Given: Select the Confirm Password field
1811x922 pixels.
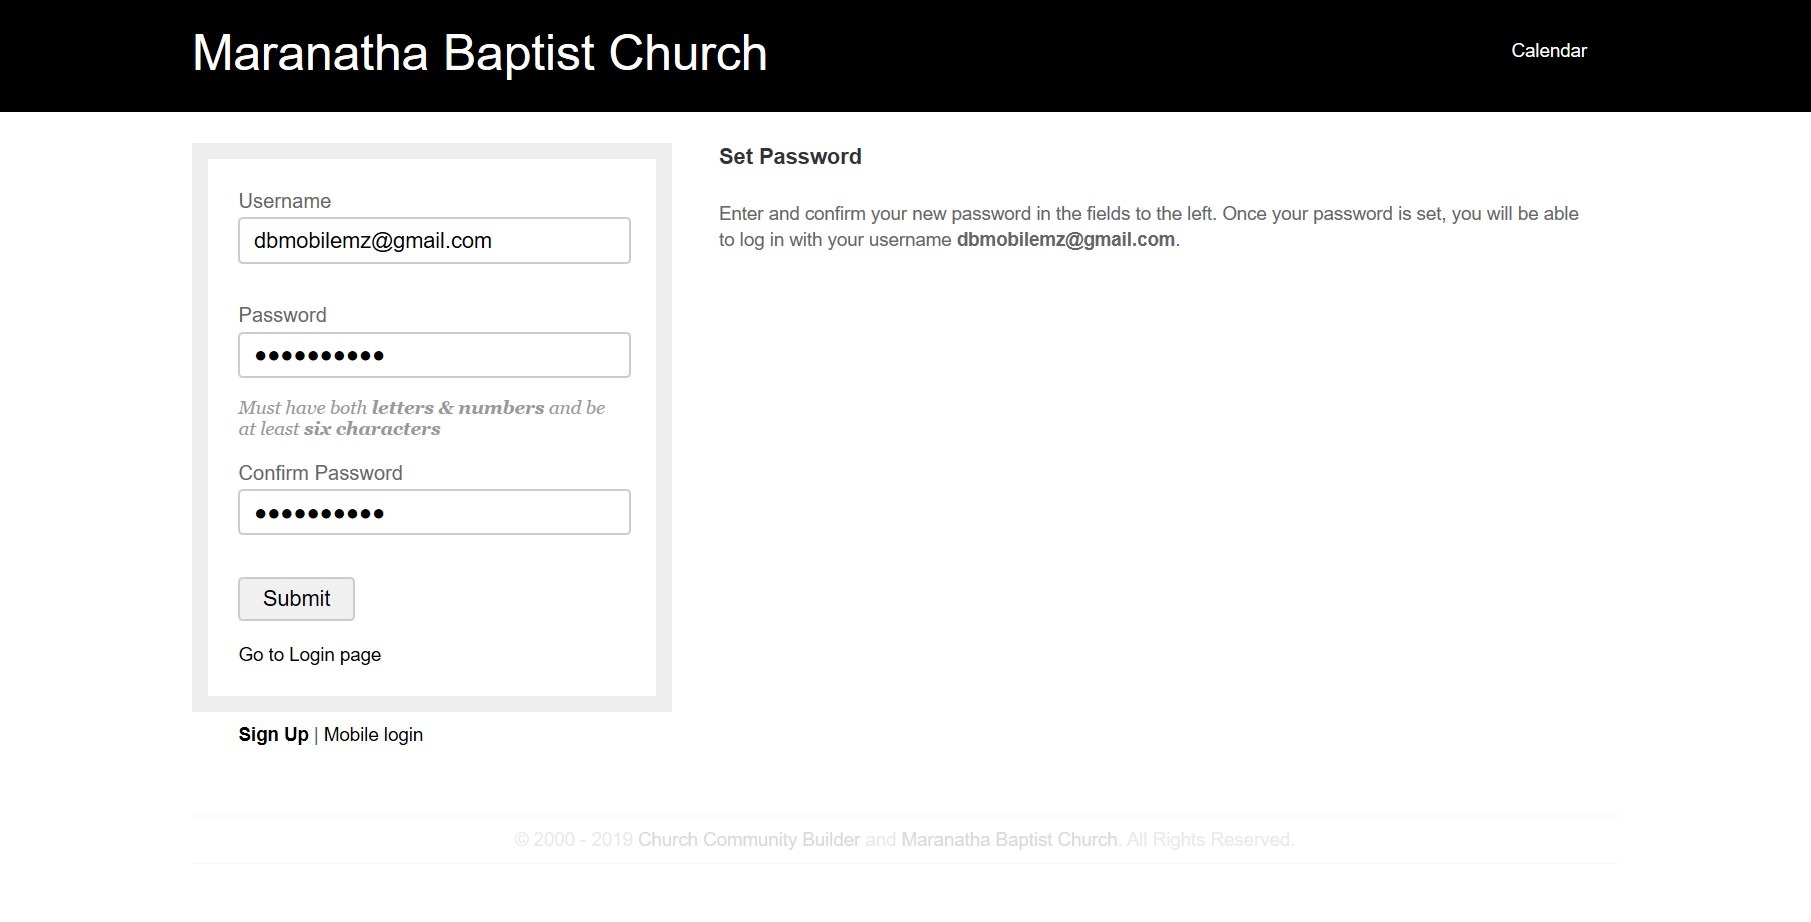Looking at the screenshot, I should click(434, 512).
